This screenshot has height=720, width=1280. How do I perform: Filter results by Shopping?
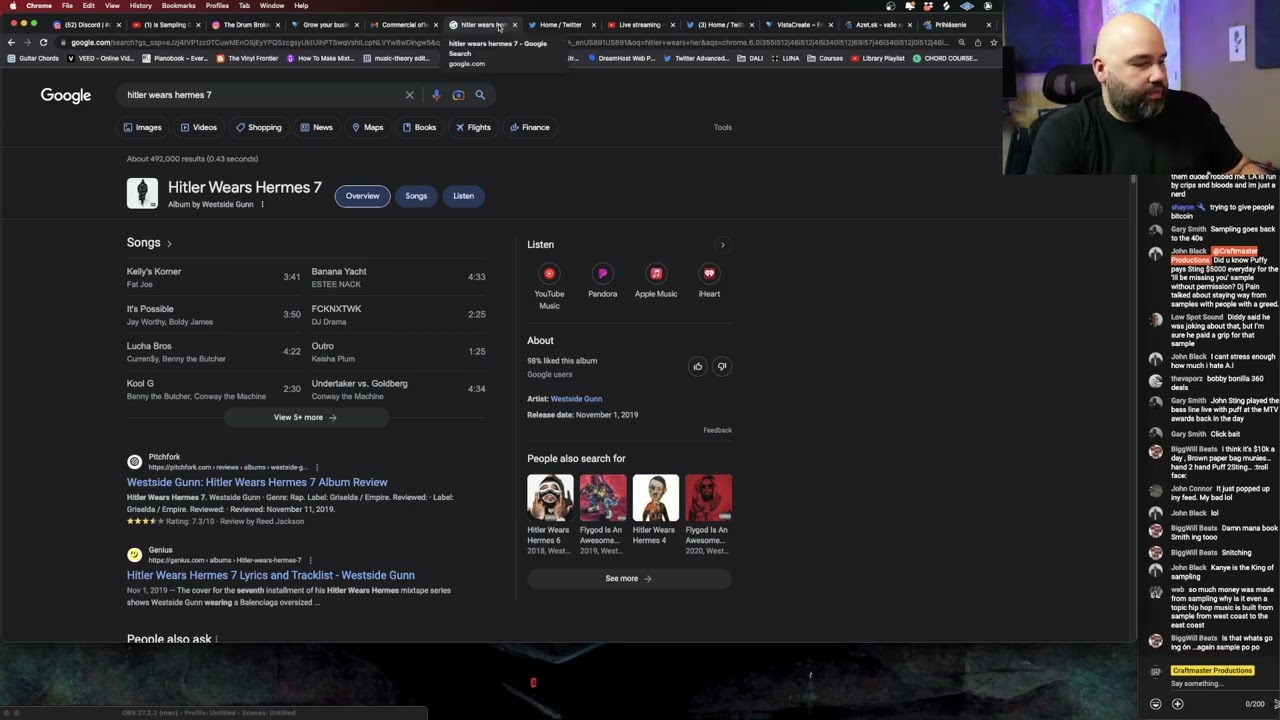pyautogui.click(x=258, y=127)
